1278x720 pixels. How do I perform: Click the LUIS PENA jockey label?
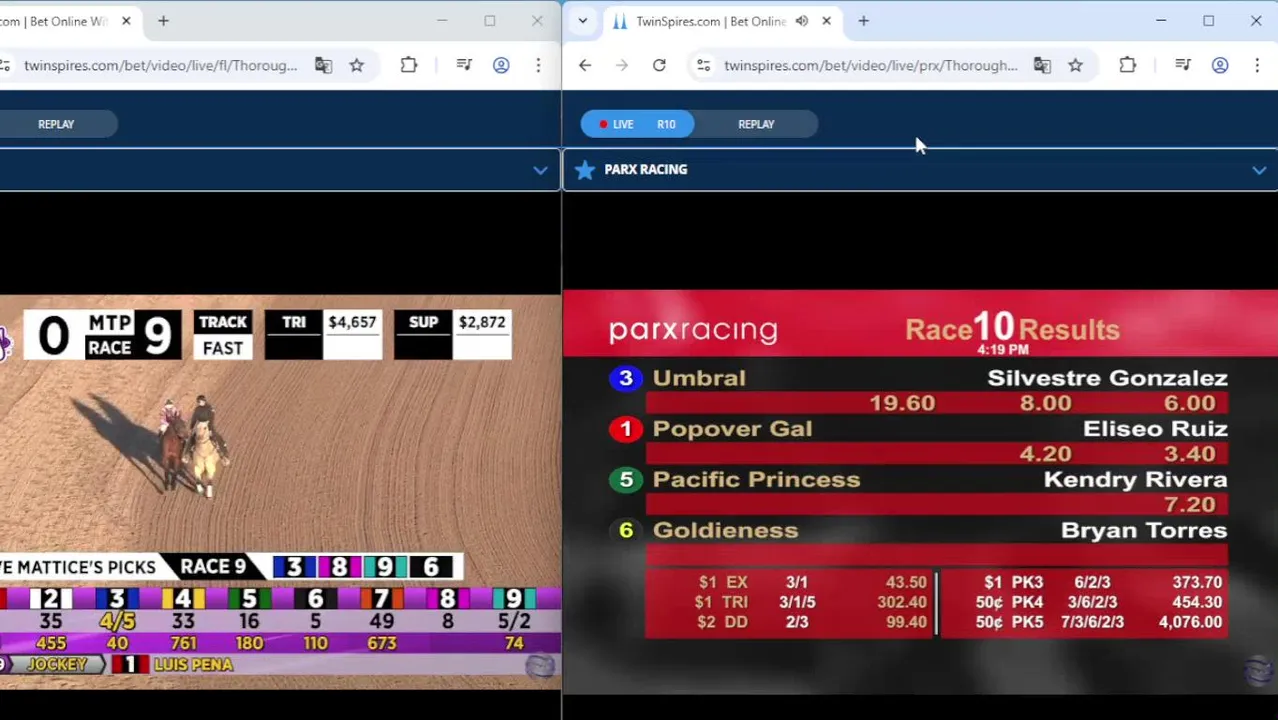193,665
